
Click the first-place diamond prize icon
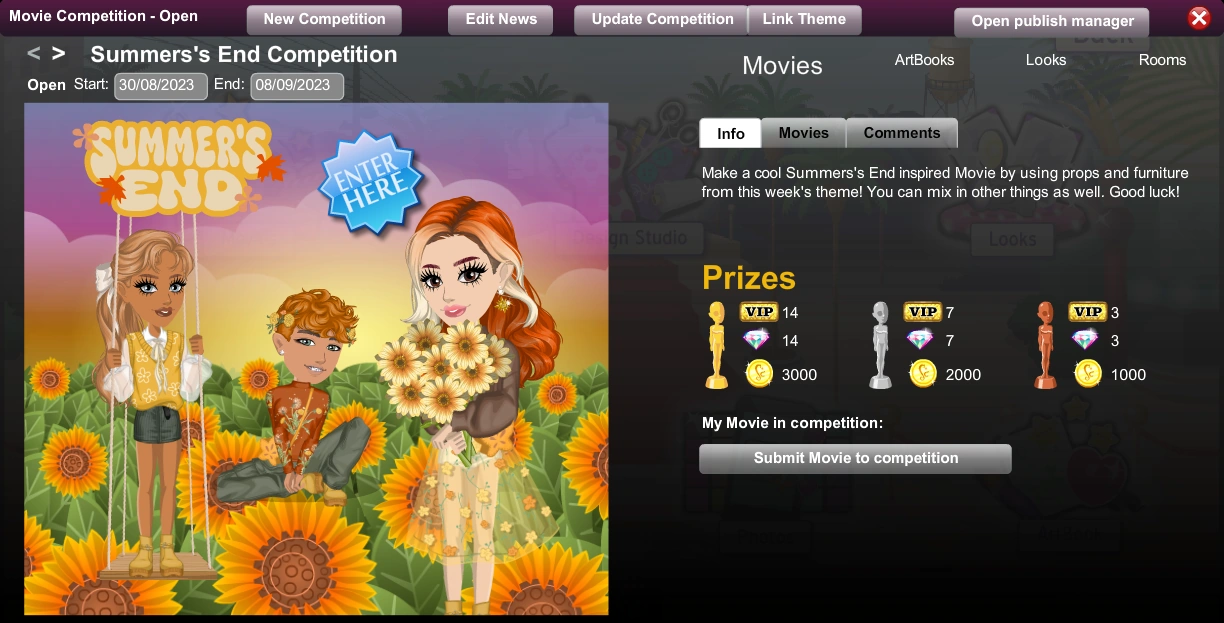757,341
